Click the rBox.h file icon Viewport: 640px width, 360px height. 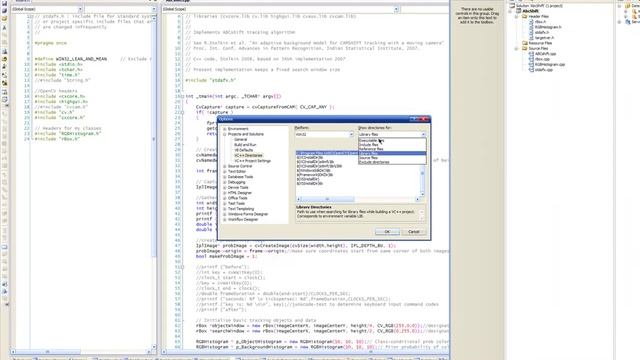[x=531, y=22]
